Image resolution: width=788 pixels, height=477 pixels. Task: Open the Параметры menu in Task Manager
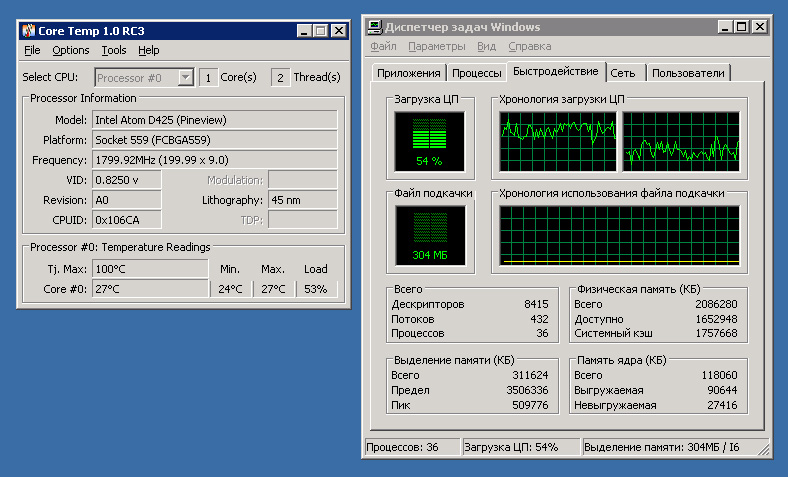click(437, 46)
